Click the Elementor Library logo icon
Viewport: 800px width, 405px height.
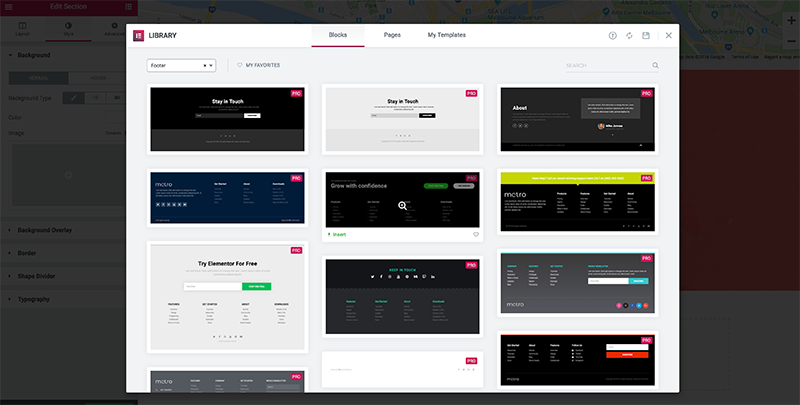pos(138,35)
